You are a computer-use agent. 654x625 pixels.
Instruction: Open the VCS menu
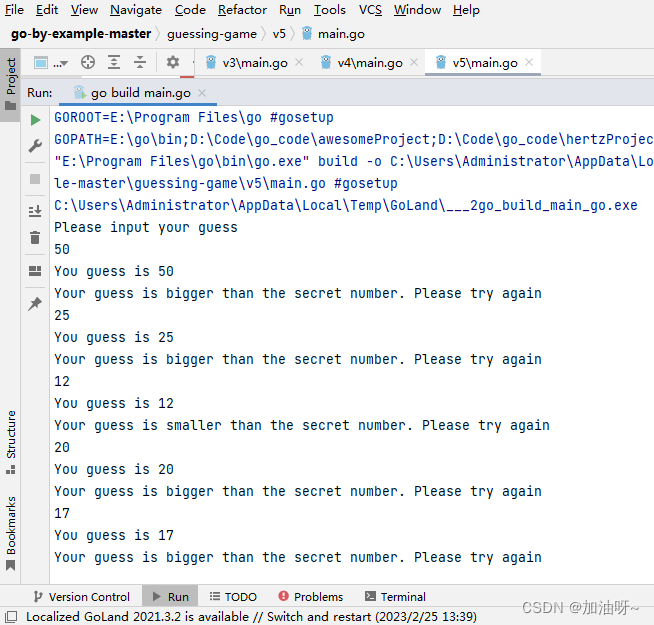[x=370, y=10]
